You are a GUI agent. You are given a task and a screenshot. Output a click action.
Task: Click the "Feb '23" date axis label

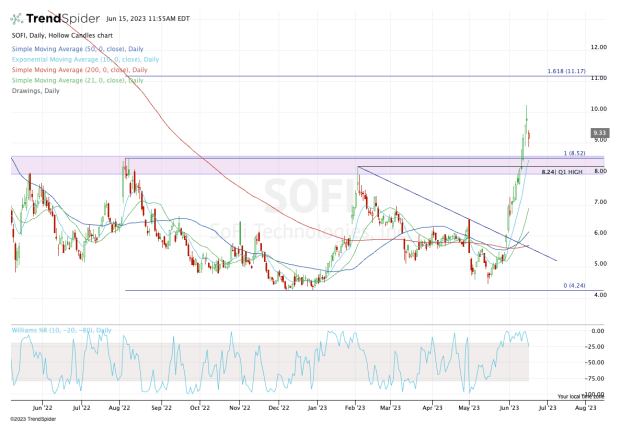(x=355, y=408)
